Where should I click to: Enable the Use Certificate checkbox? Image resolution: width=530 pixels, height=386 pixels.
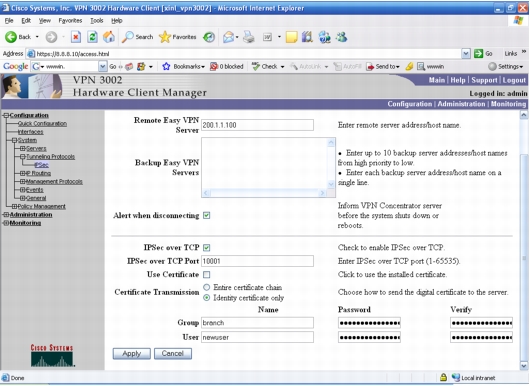pos(207,274)
